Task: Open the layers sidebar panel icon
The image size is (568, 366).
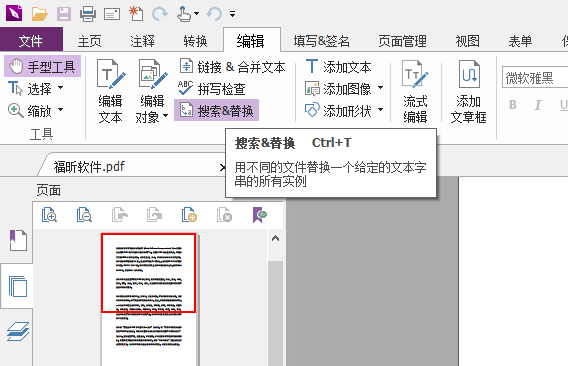Action: tap(18, 332)
